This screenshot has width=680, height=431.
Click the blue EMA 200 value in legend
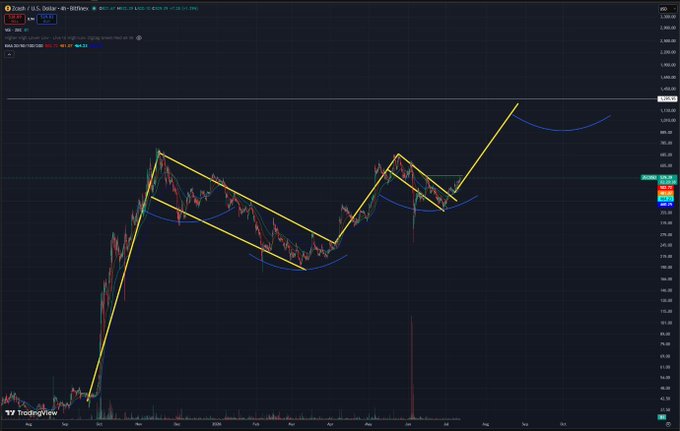pyautogui.click(x=96, y=46)
